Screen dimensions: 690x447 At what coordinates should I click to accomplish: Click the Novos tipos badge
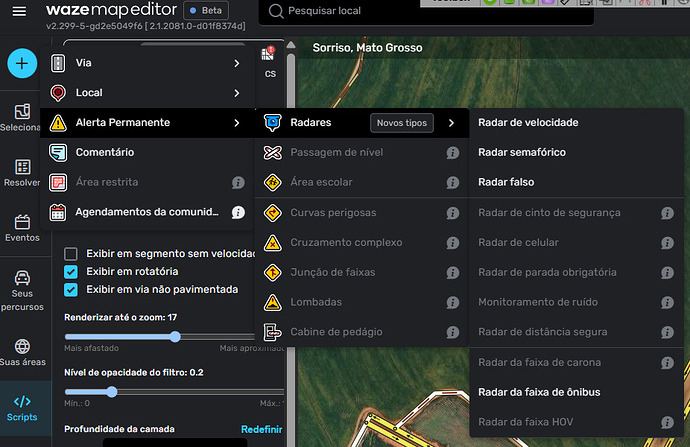pyautogui.click(x=402, y=123)
